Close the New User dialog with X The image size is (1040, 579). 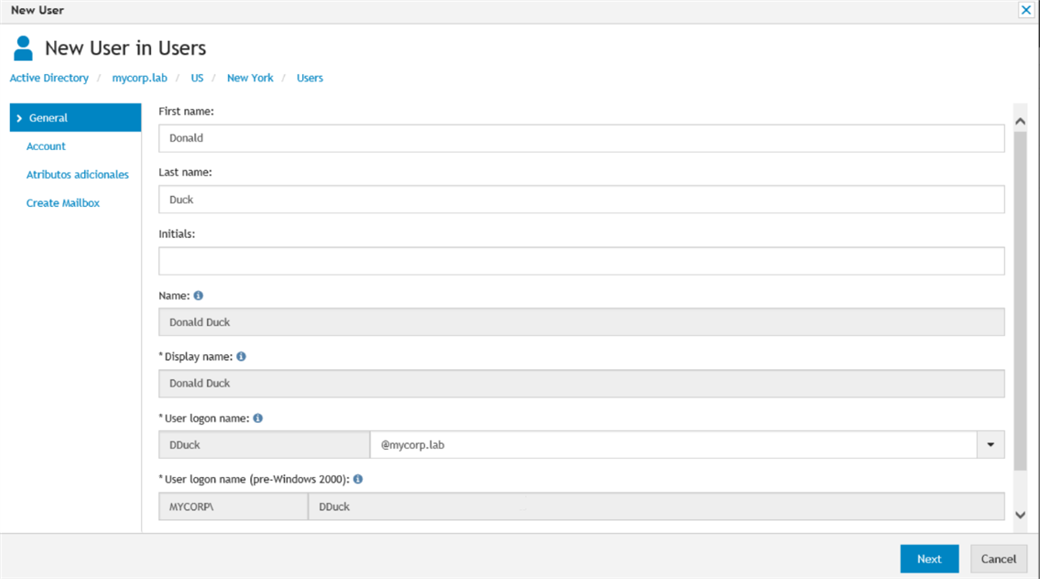[1025, 10]
